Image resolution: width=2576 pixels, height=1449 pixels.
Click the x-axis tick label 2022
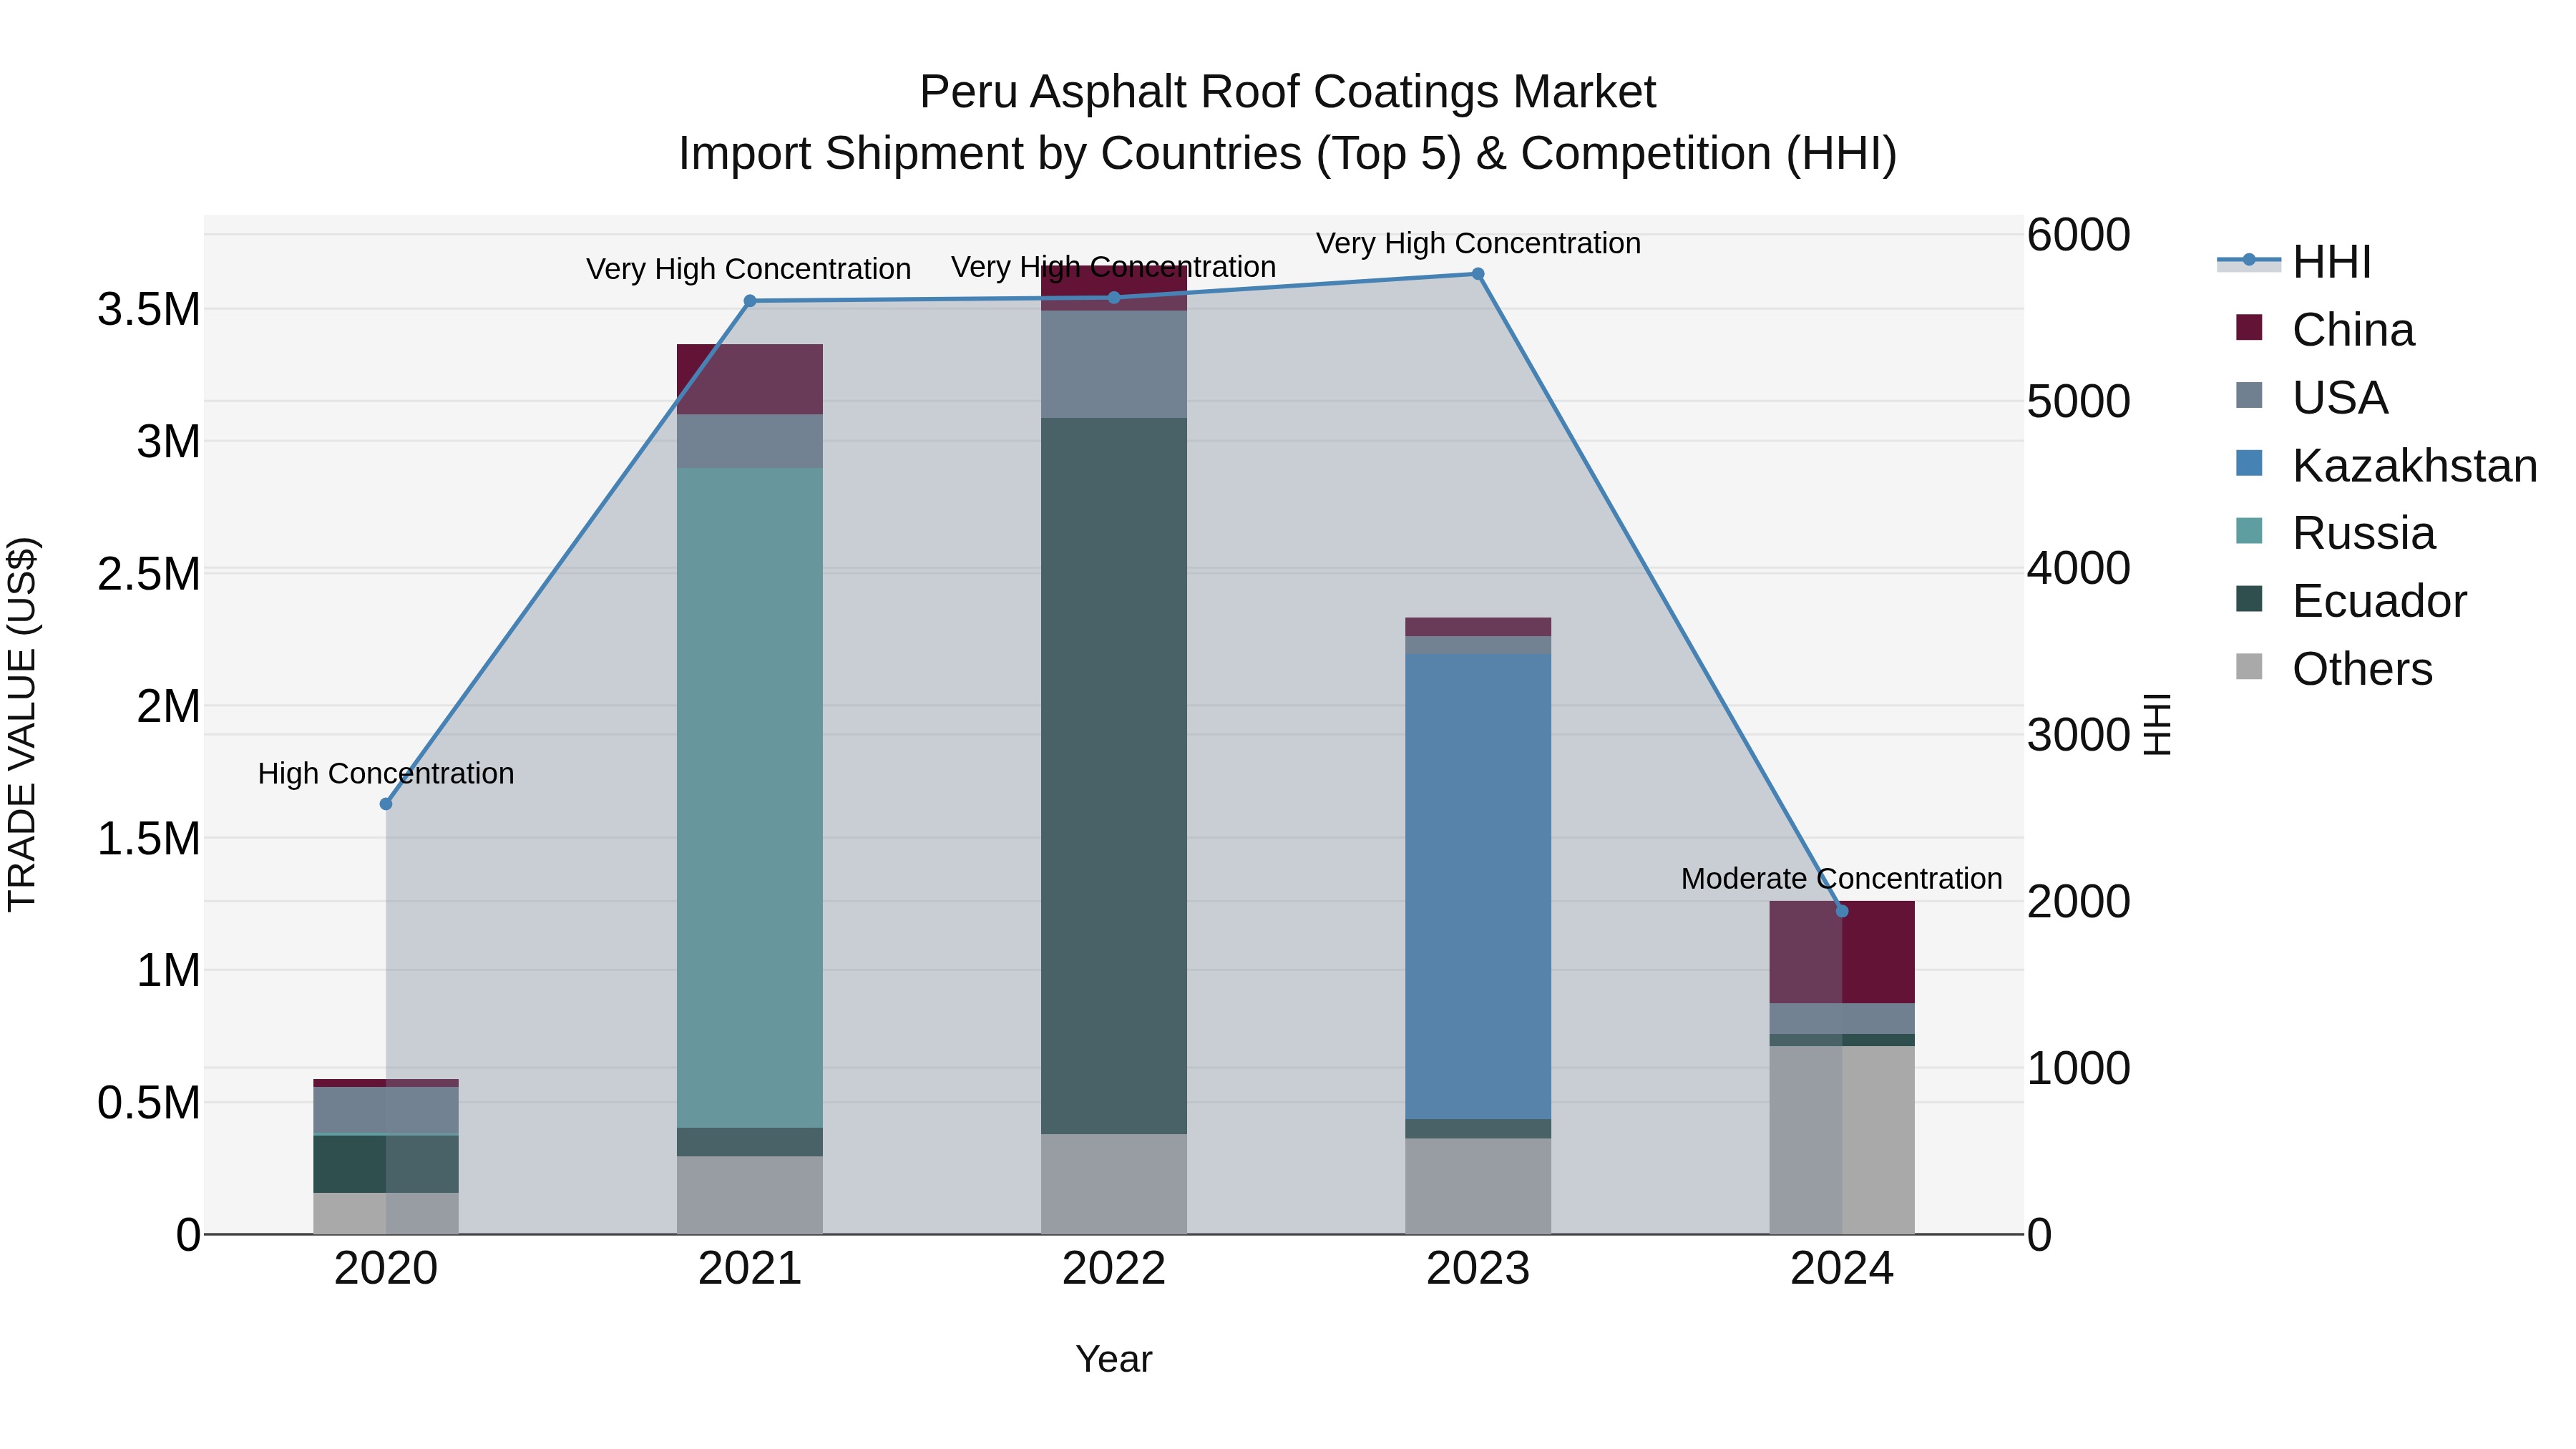[1114, 1269]
